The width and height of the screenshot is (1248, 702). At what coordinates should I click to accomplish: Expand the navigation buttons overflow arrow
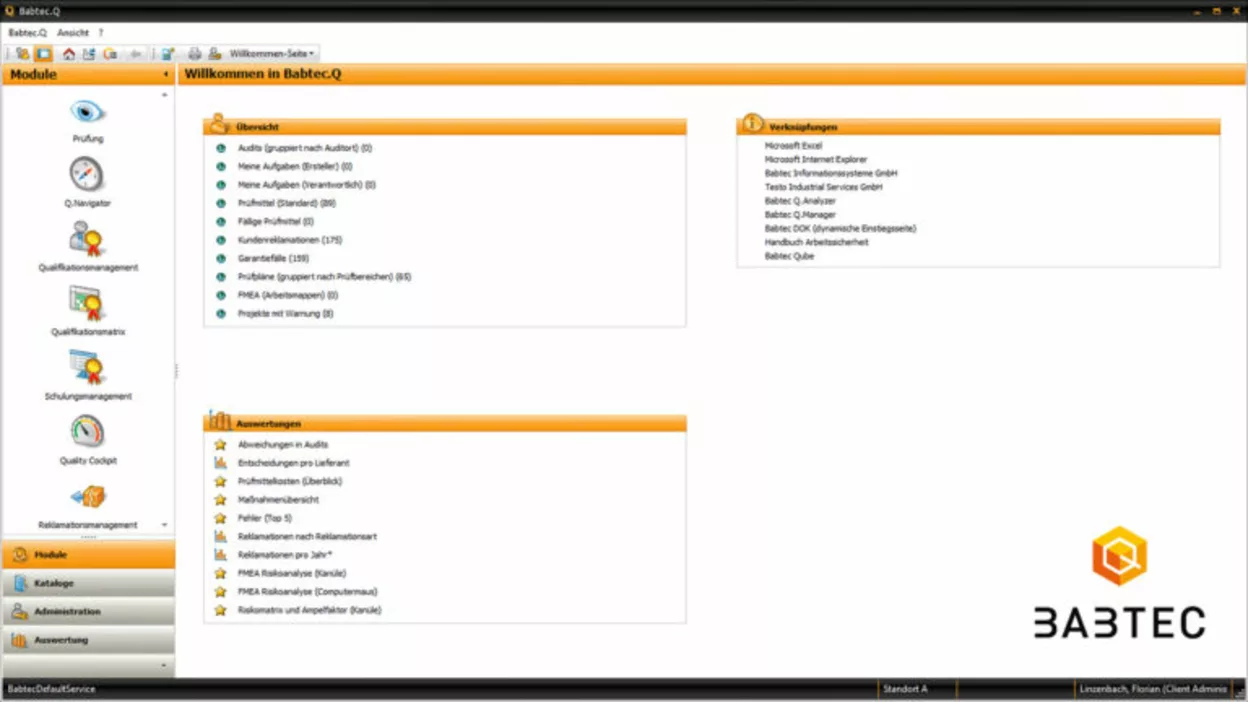tap(163, 665)
